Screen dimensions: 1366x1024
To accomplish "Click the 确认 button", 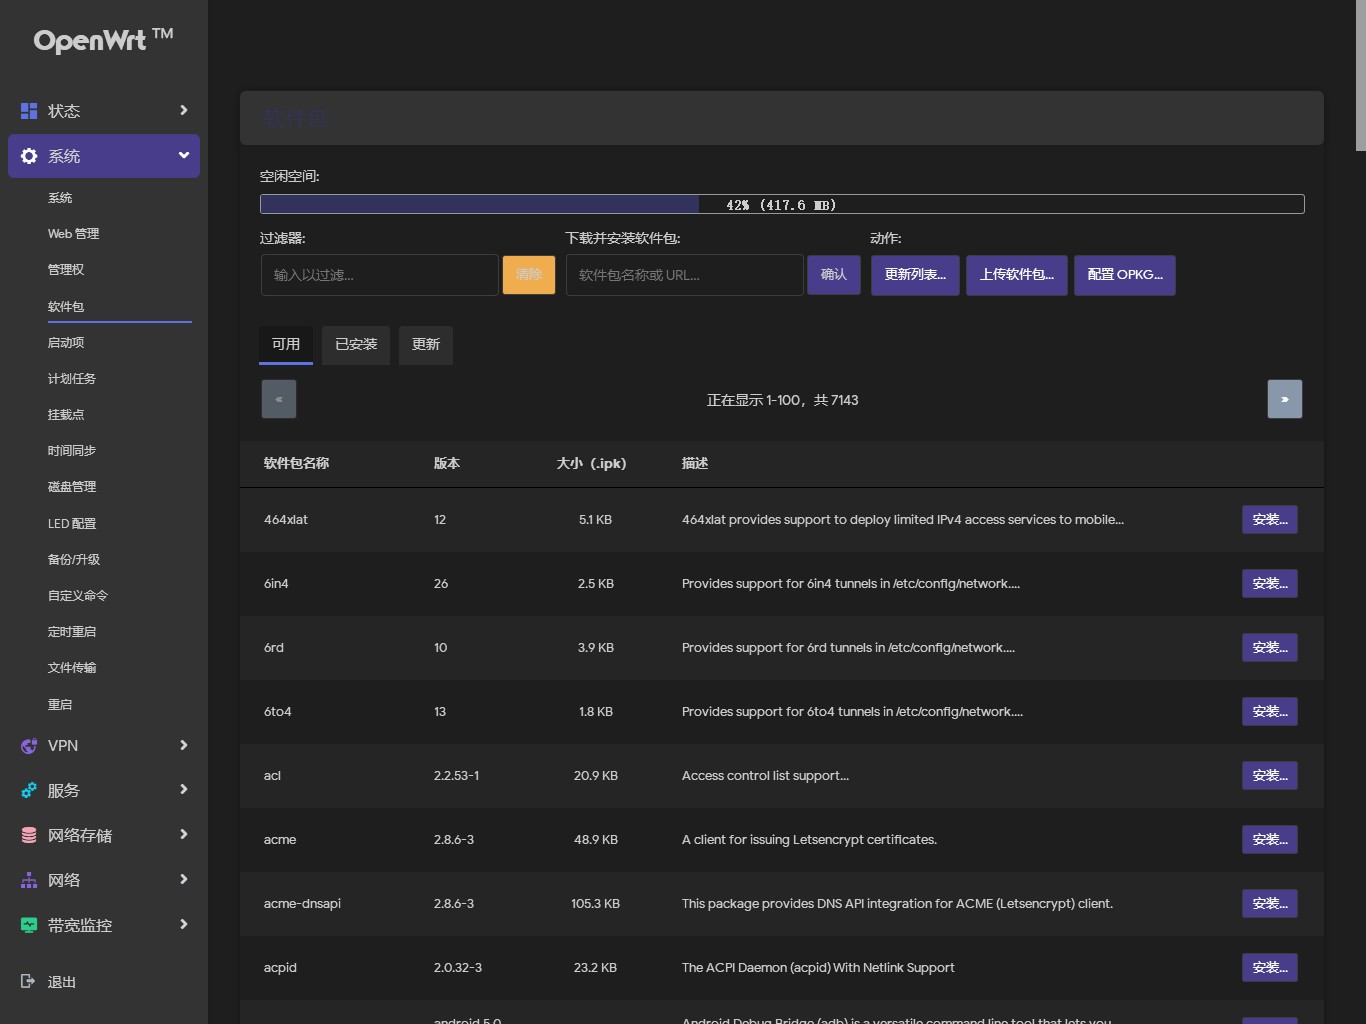I will (x=834, y=275).
